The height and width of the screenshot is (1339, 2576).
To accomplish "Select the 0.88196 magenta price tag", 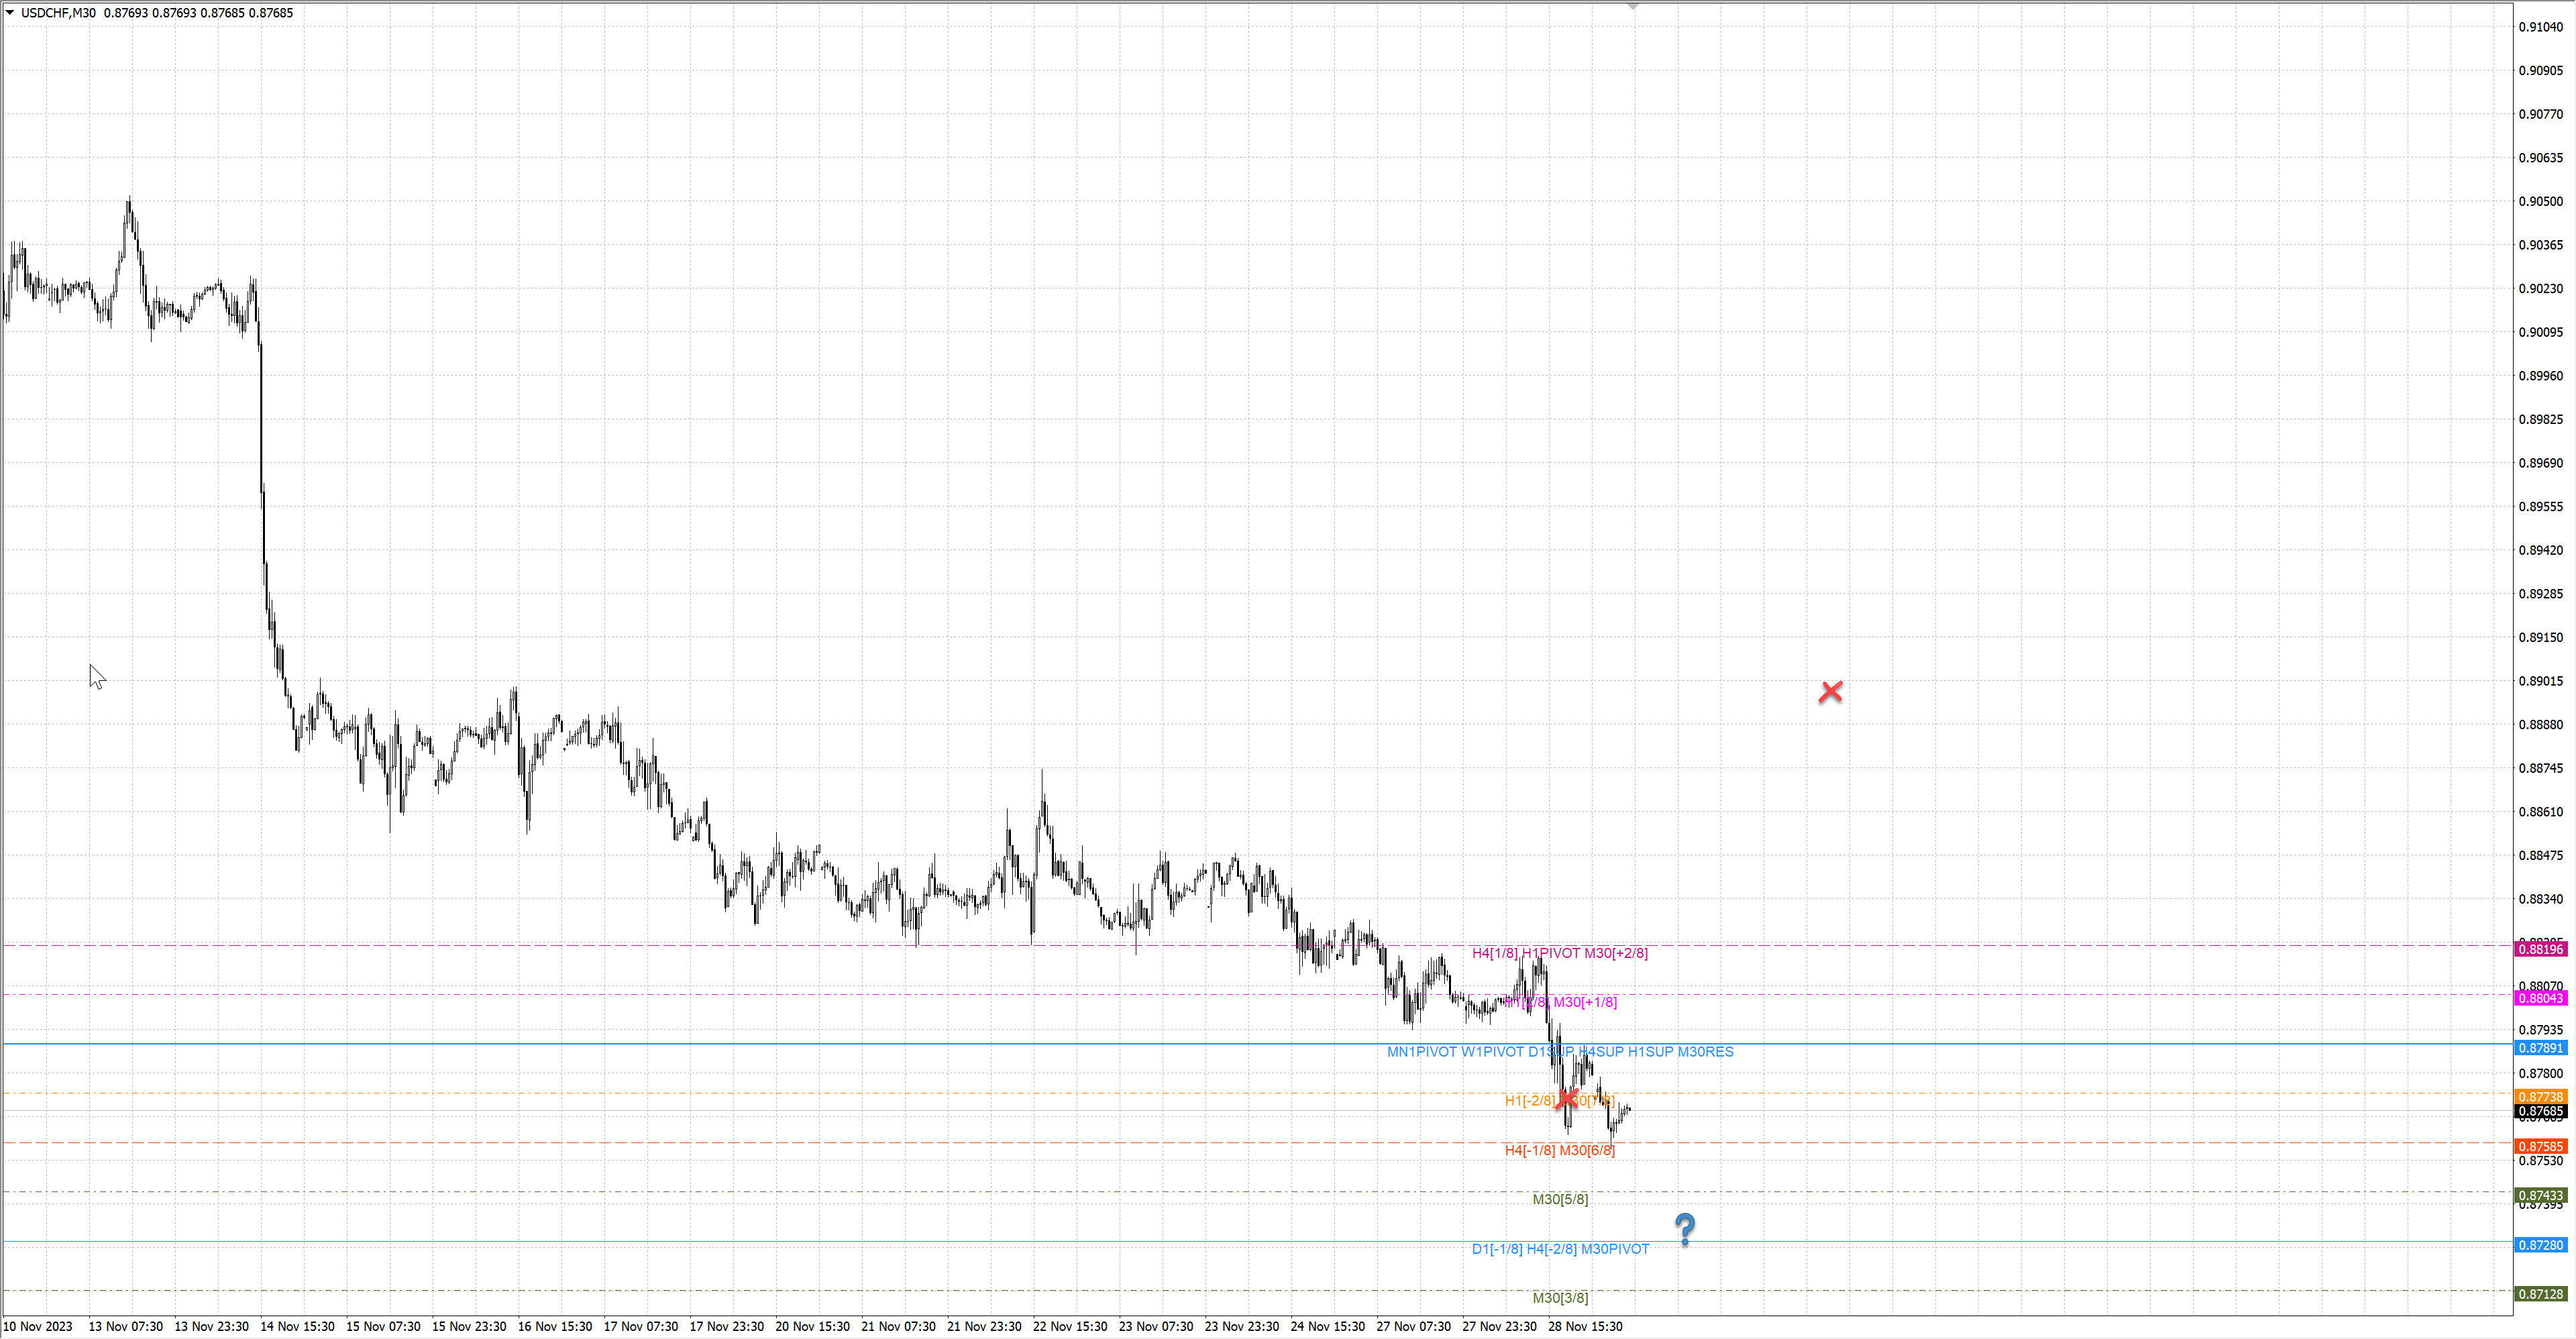I will (x=2540, y=949).
